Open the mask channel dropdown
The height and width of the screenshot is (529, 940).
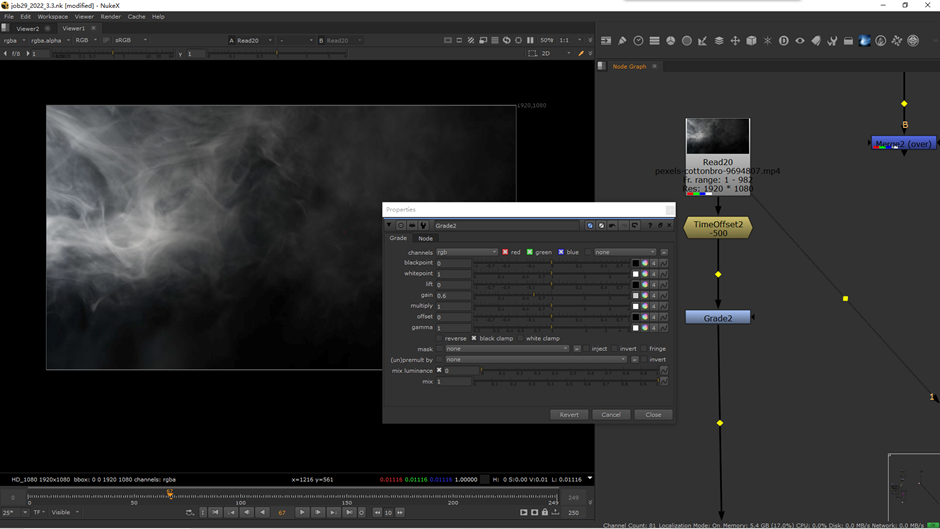click(x=507, y=349)
